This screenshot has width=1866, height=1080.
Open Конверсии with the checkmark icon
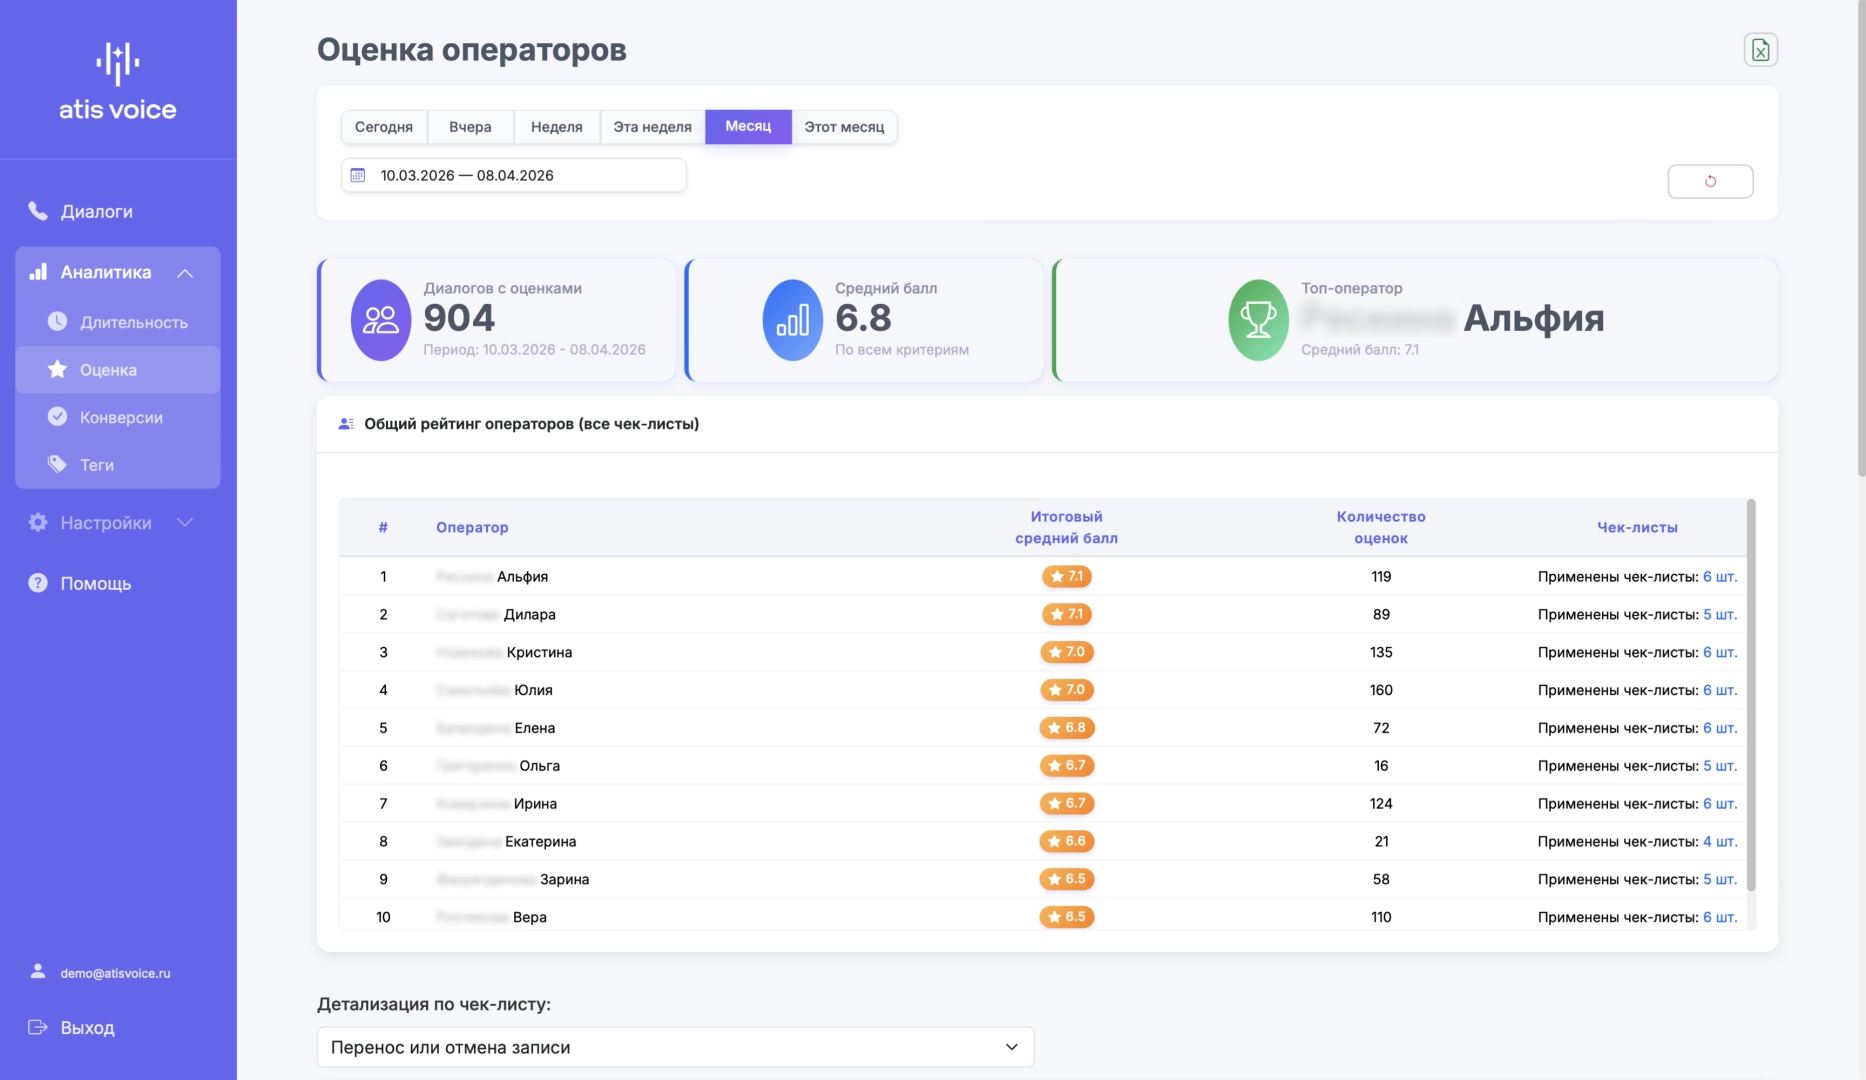coord(58,417)
